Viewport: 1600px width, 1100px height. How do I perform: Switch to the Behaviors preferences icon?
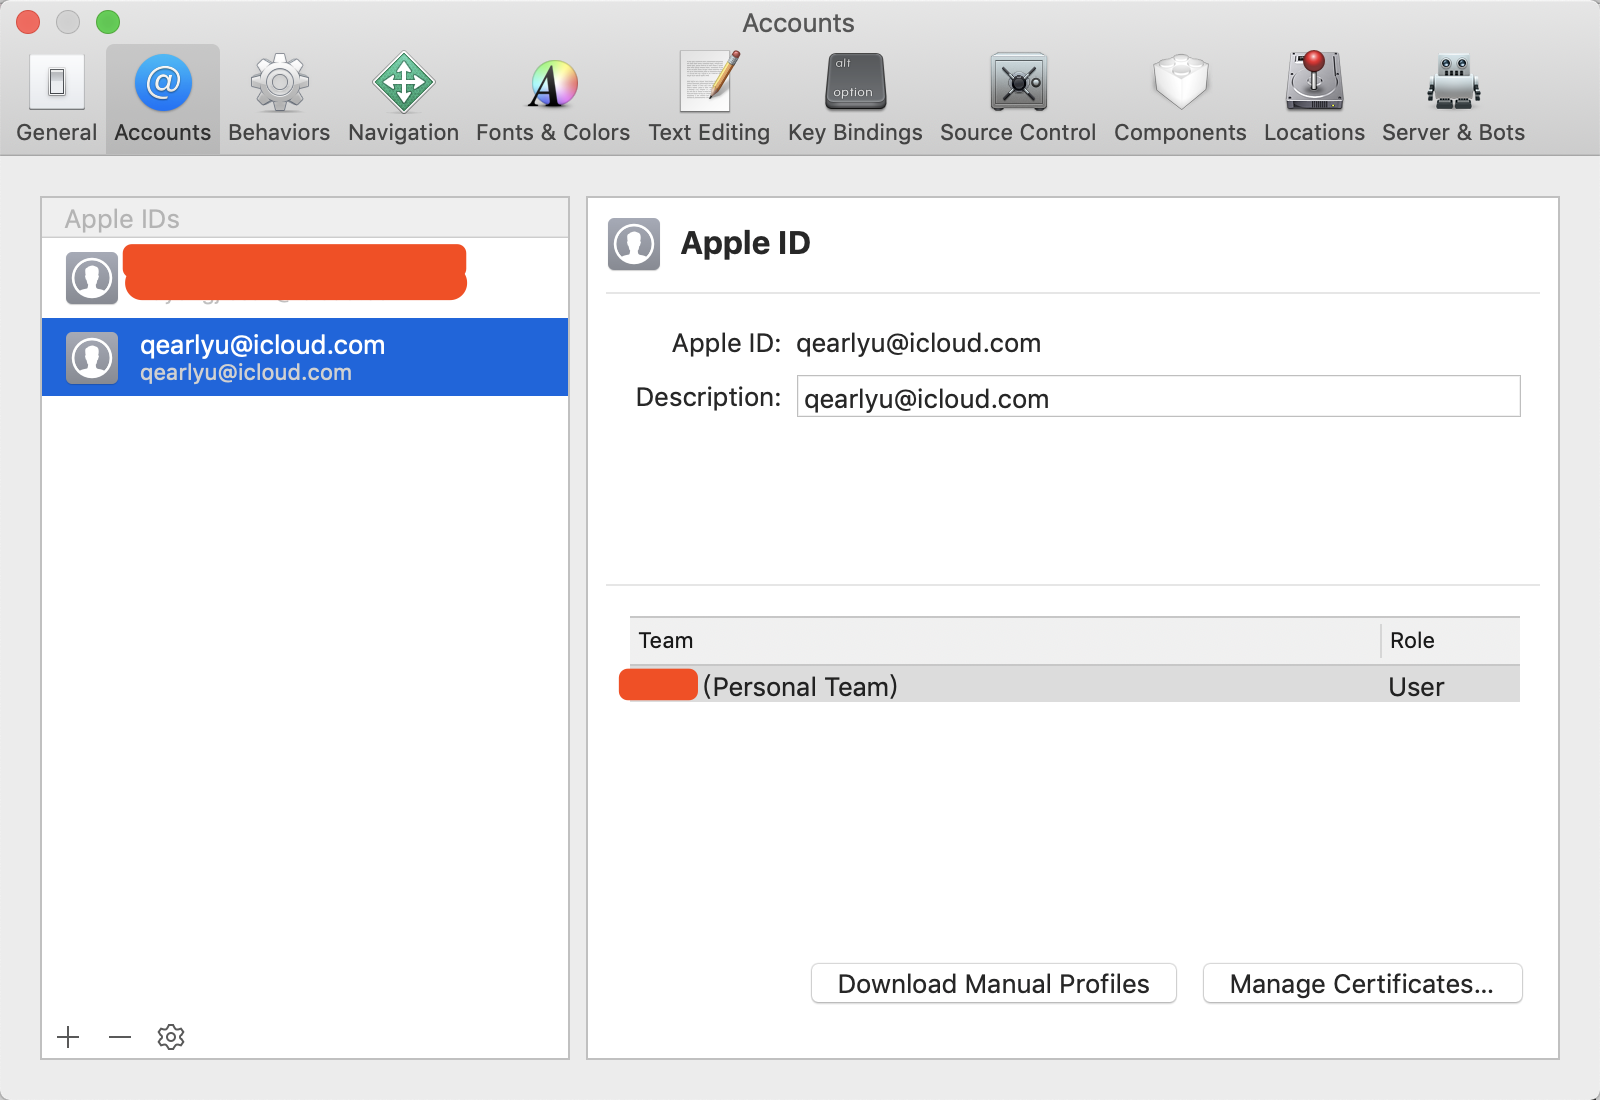coord(278,95)
